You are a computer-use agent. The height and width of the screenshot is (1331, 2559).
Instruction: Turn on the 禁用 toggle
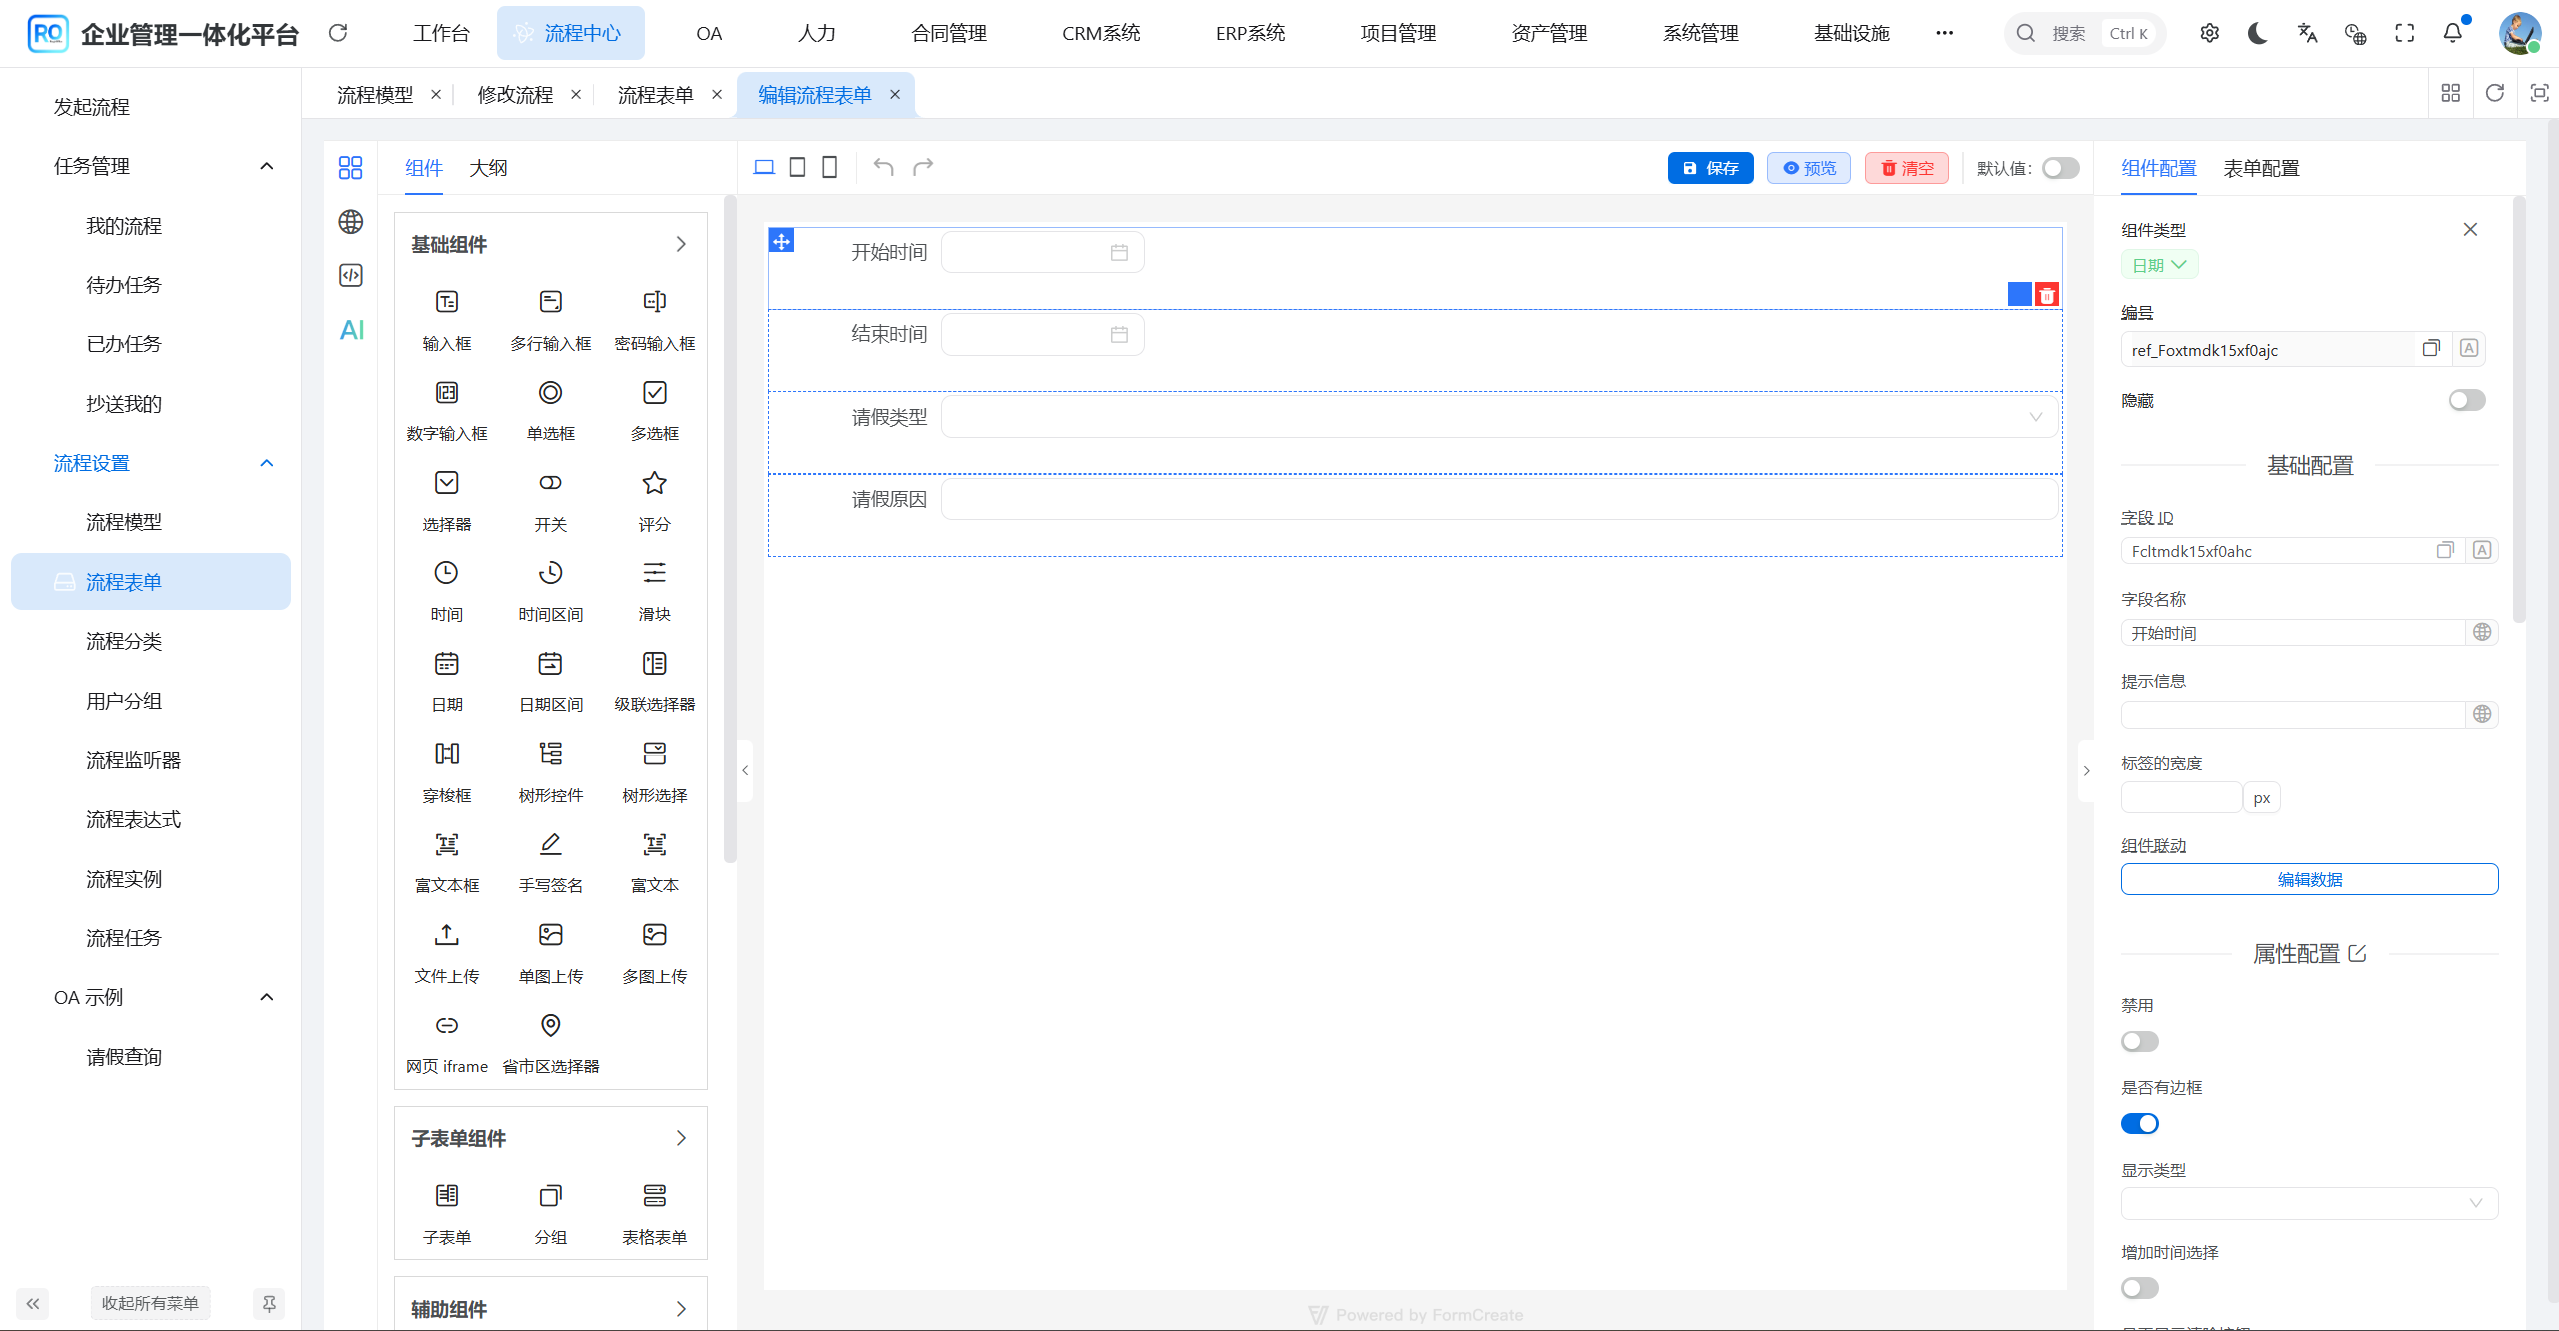[2139, 1041]
